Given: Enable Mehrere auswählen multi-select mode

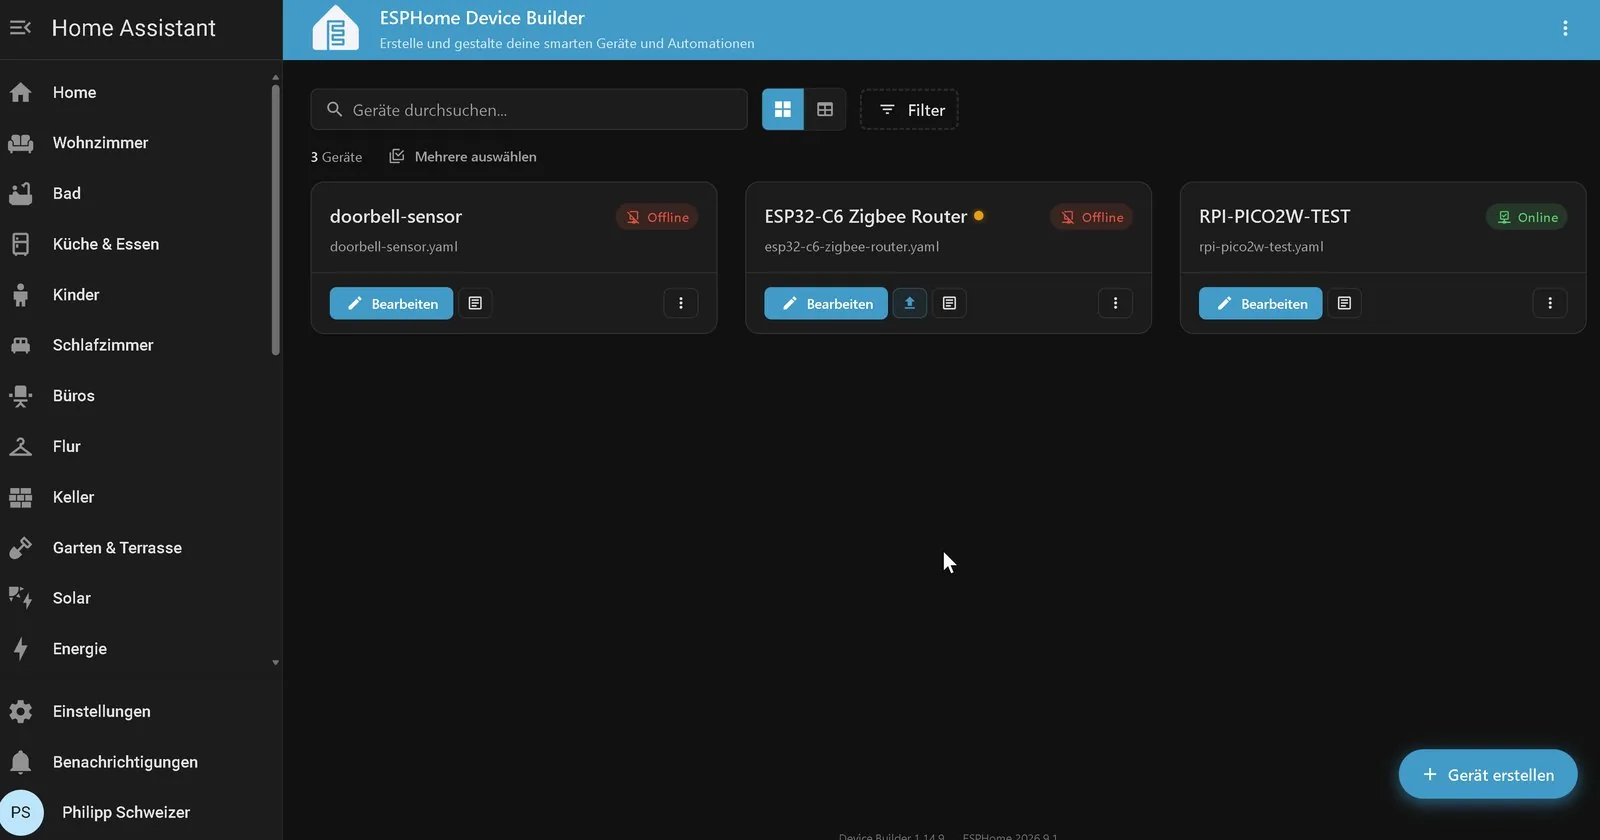Looking at the screenshot, I should coord(463,157).
